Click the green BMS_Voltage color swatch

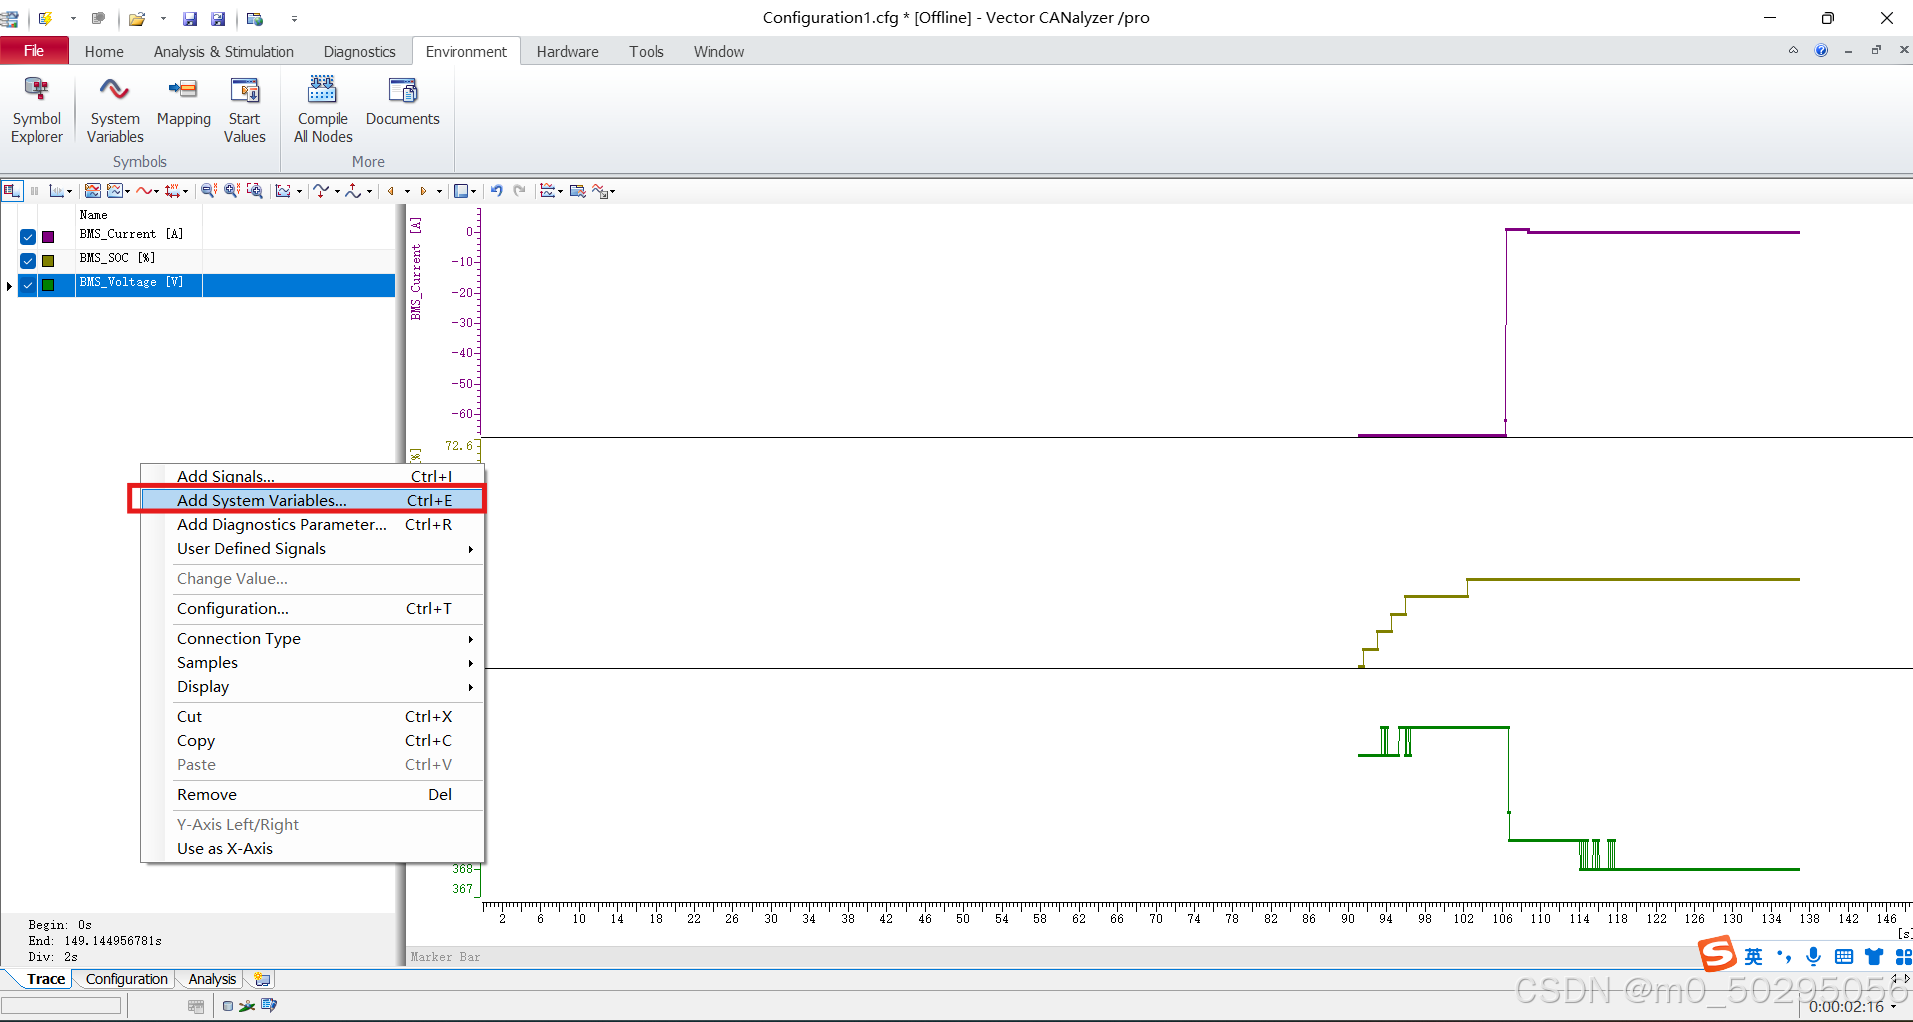click(x=48, y=285)
